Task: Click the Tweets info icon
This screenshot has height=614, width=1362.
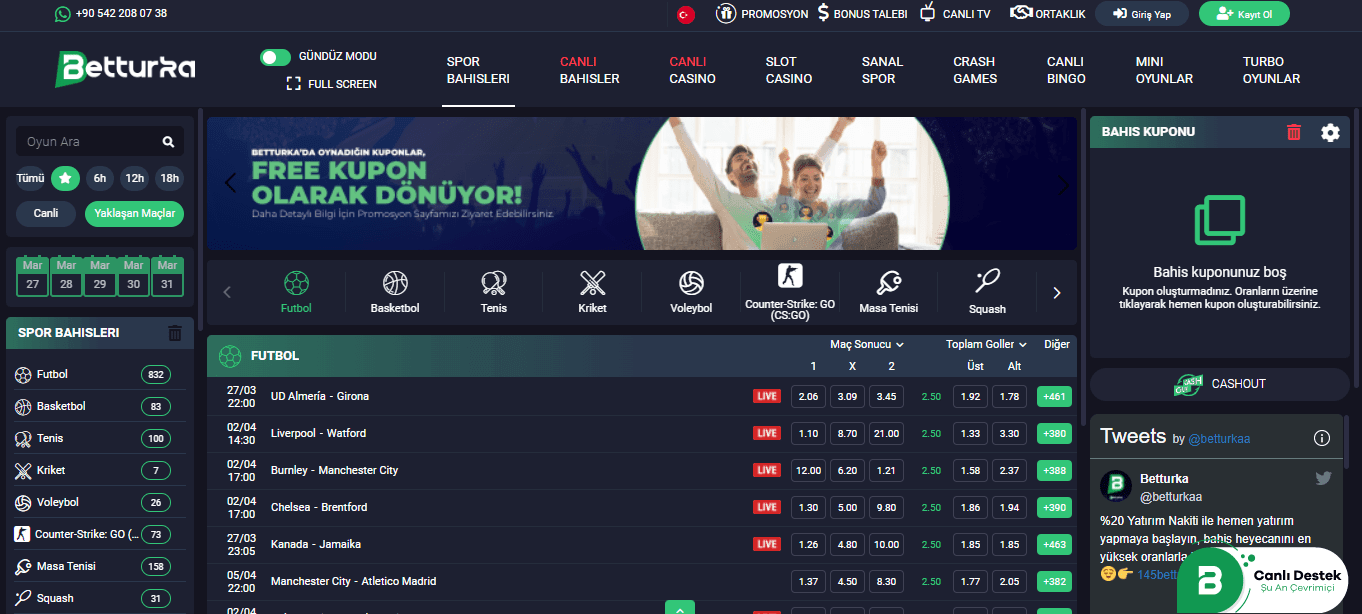Action: click(1322, 438)
